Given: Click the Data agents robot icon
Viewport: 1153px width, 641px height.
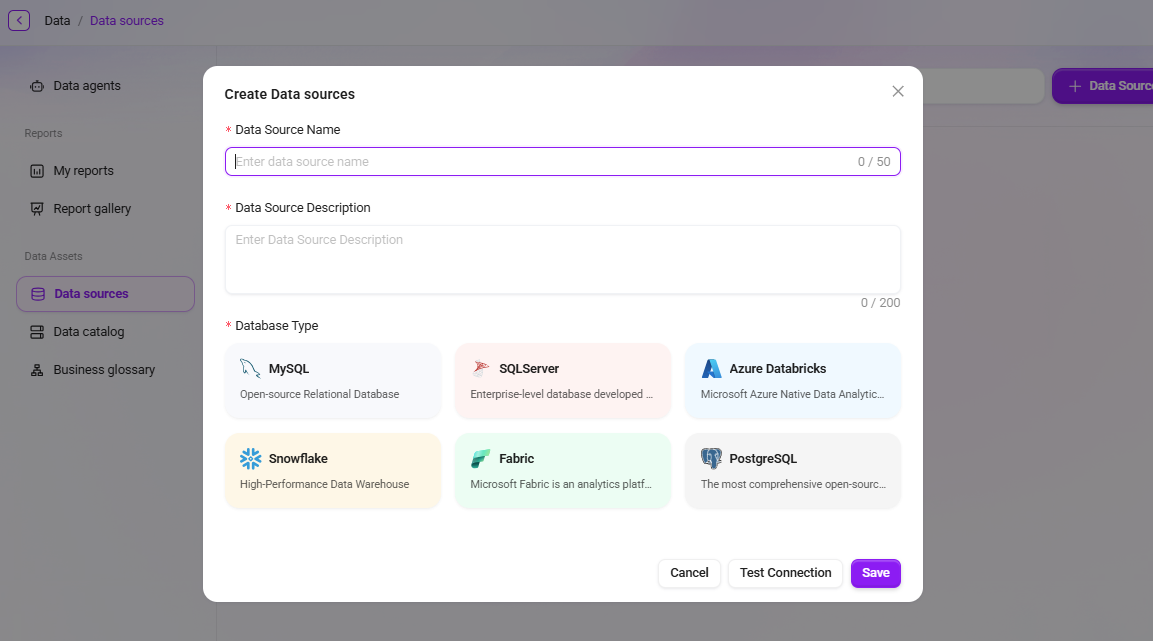Looking at the screenshot, I should pyautogui.click(x=37, y=86).
